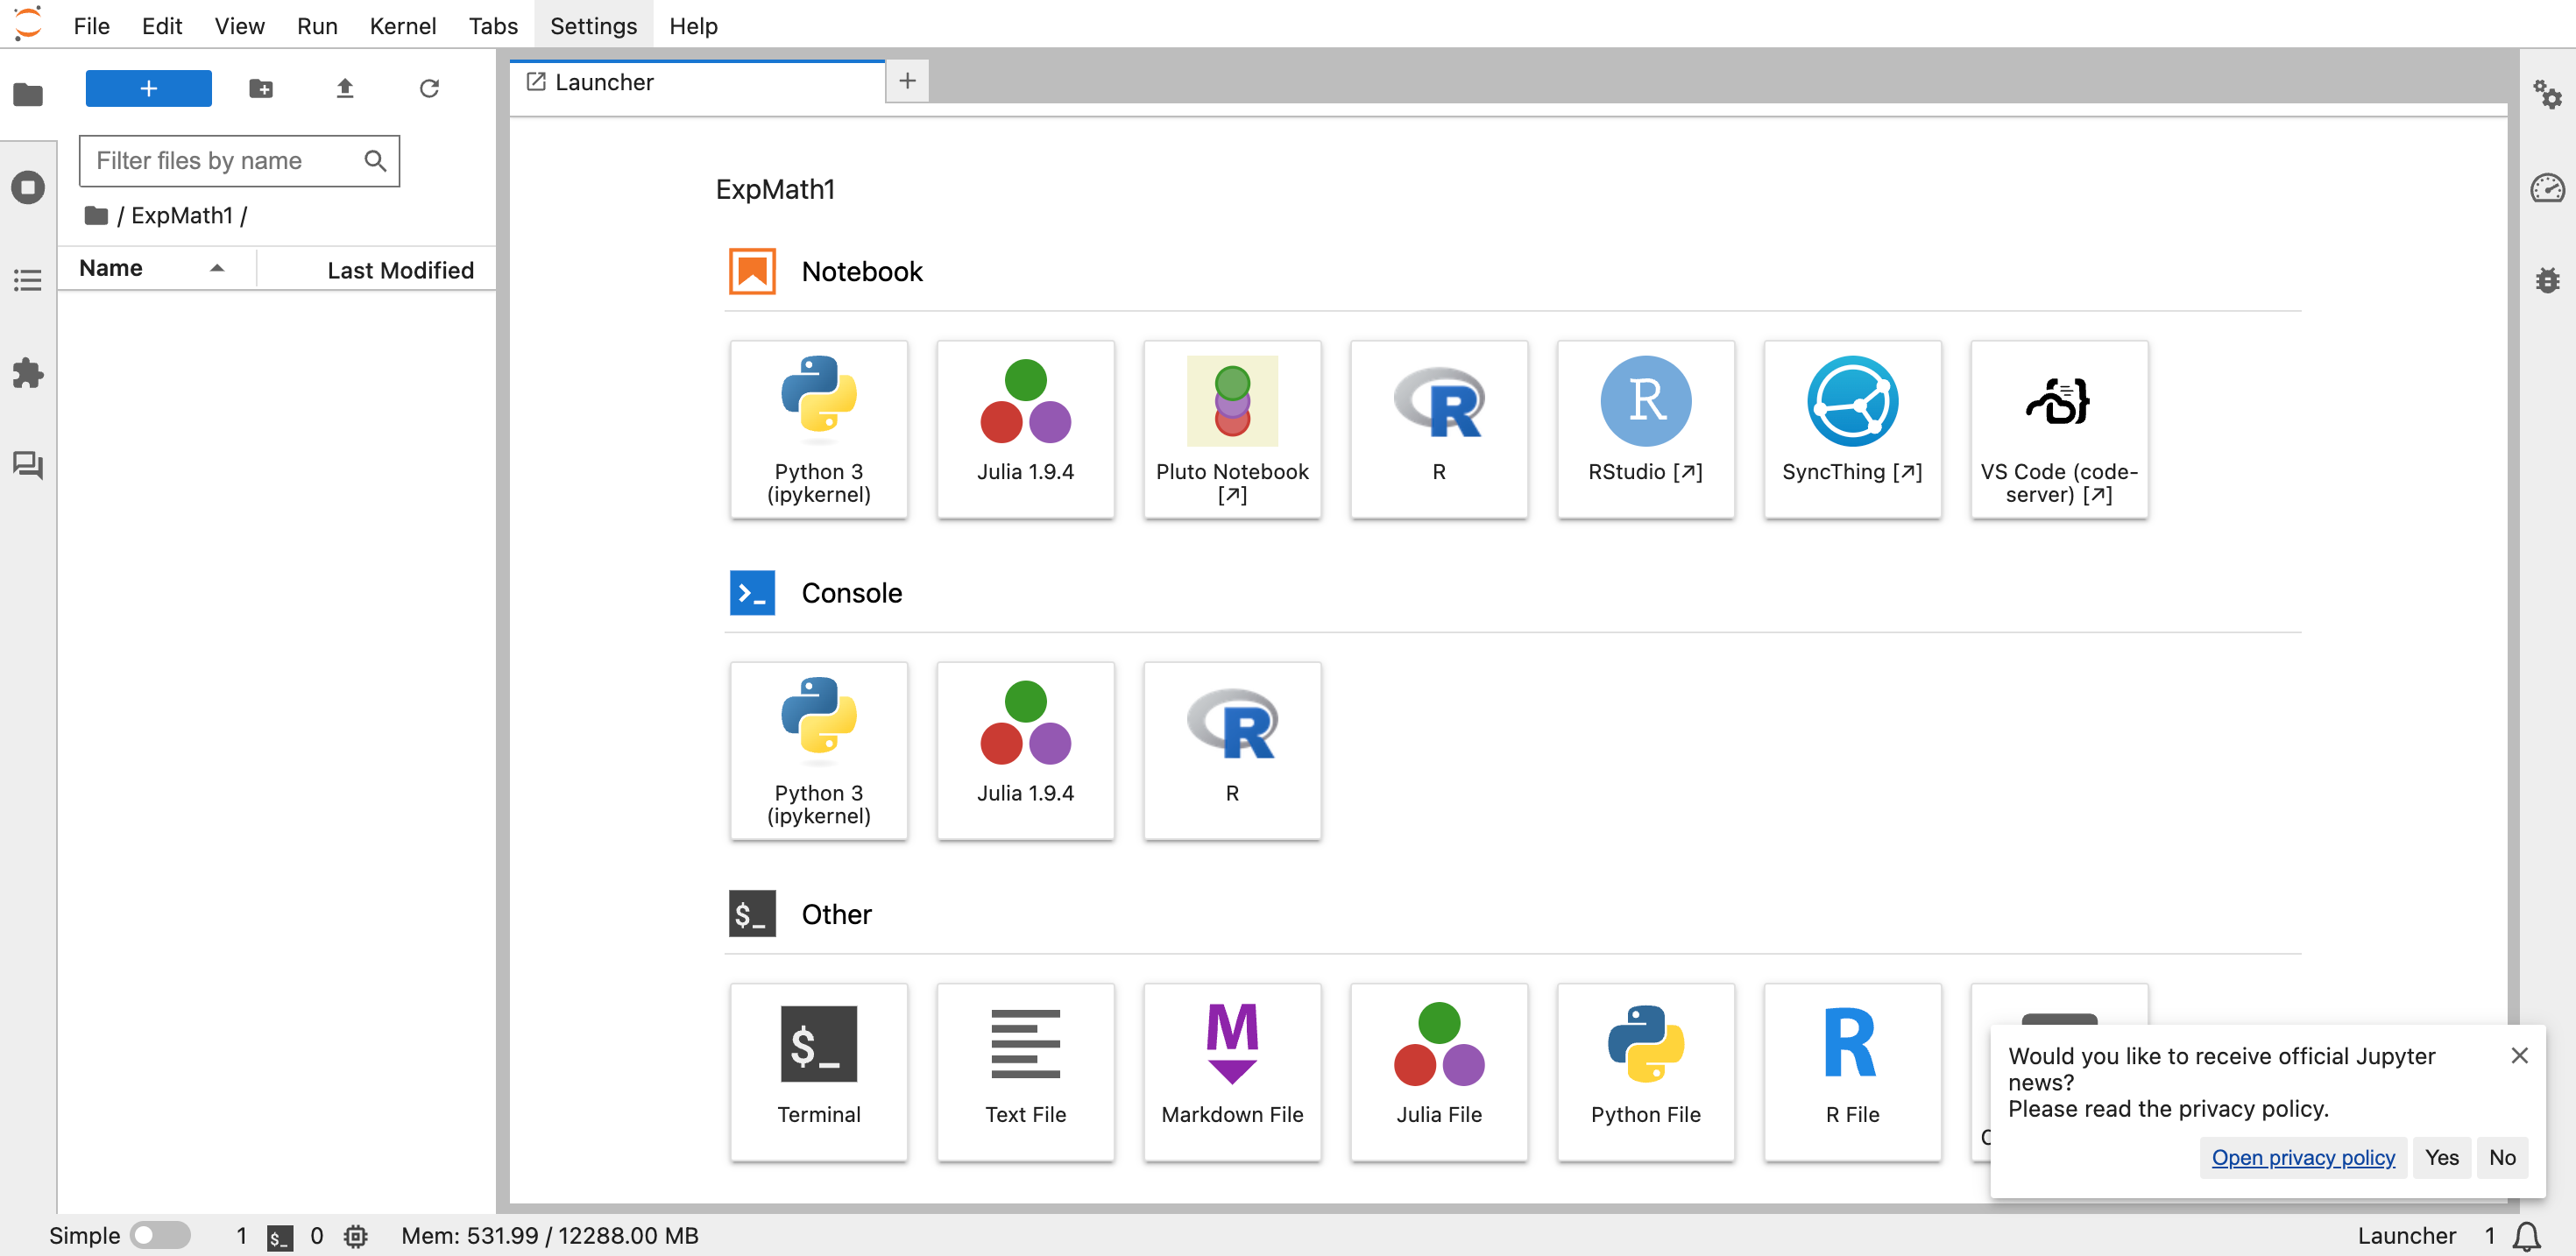Open the File Browser sidebar panel
The width and height of the screenshot is (2576, 1256).
click(x=28, y=95)
